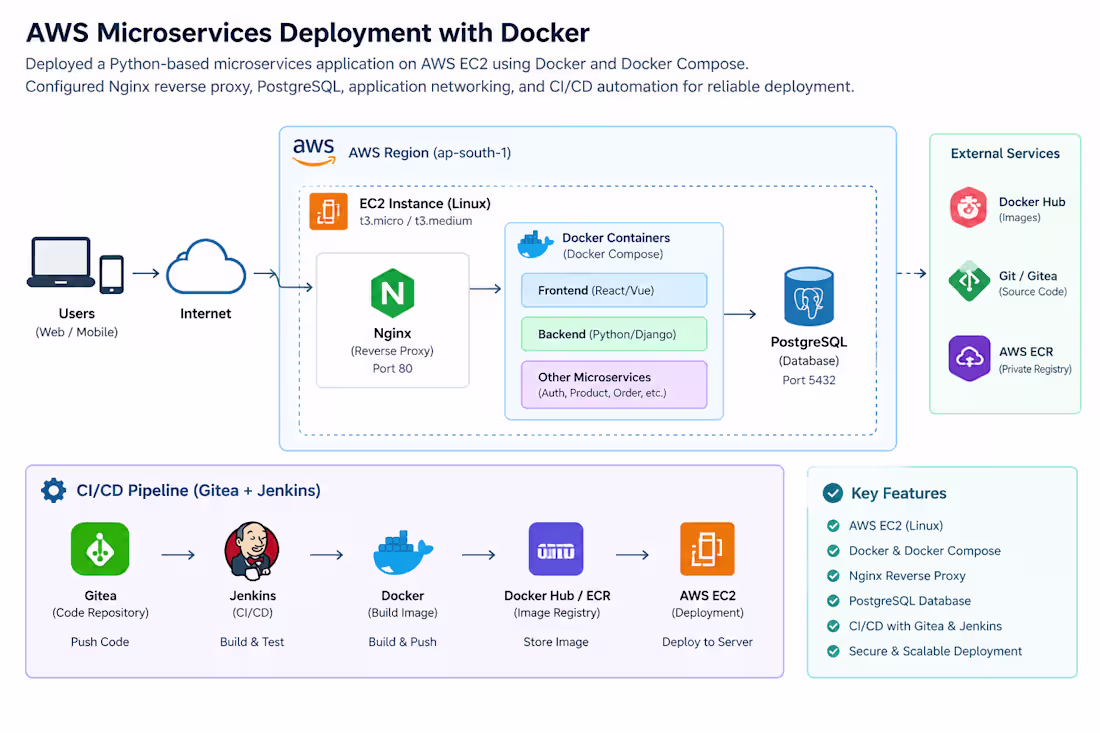Click the purple Docker Hub / ECR icon
The width and height of the screenshot is (1100, 733).
[x=556, y=549]
